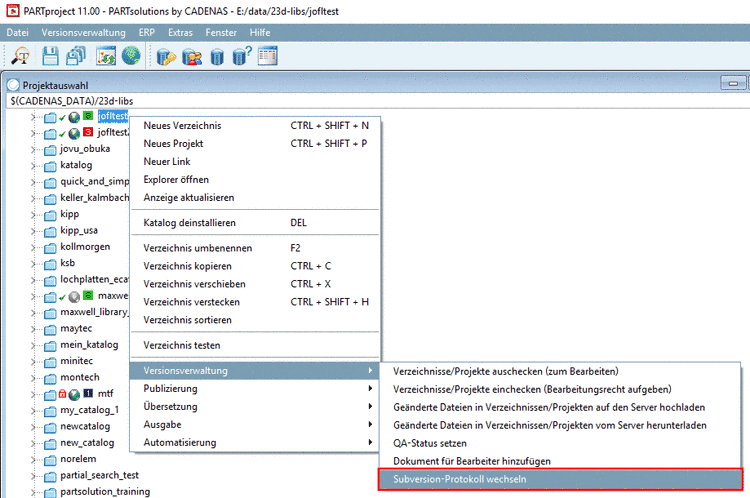Select Verzeichnis verschieben entry
The width and height of the screenshot is (750, 498).
click(255, 284)
